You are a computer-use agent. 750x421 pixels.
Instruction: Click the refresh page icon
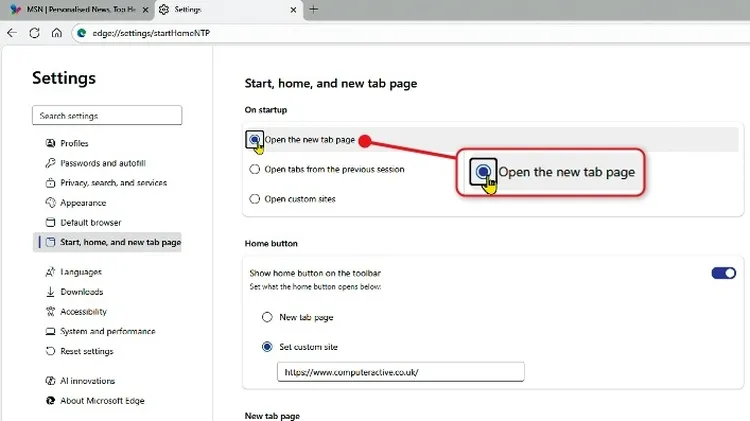pos(35,33)
